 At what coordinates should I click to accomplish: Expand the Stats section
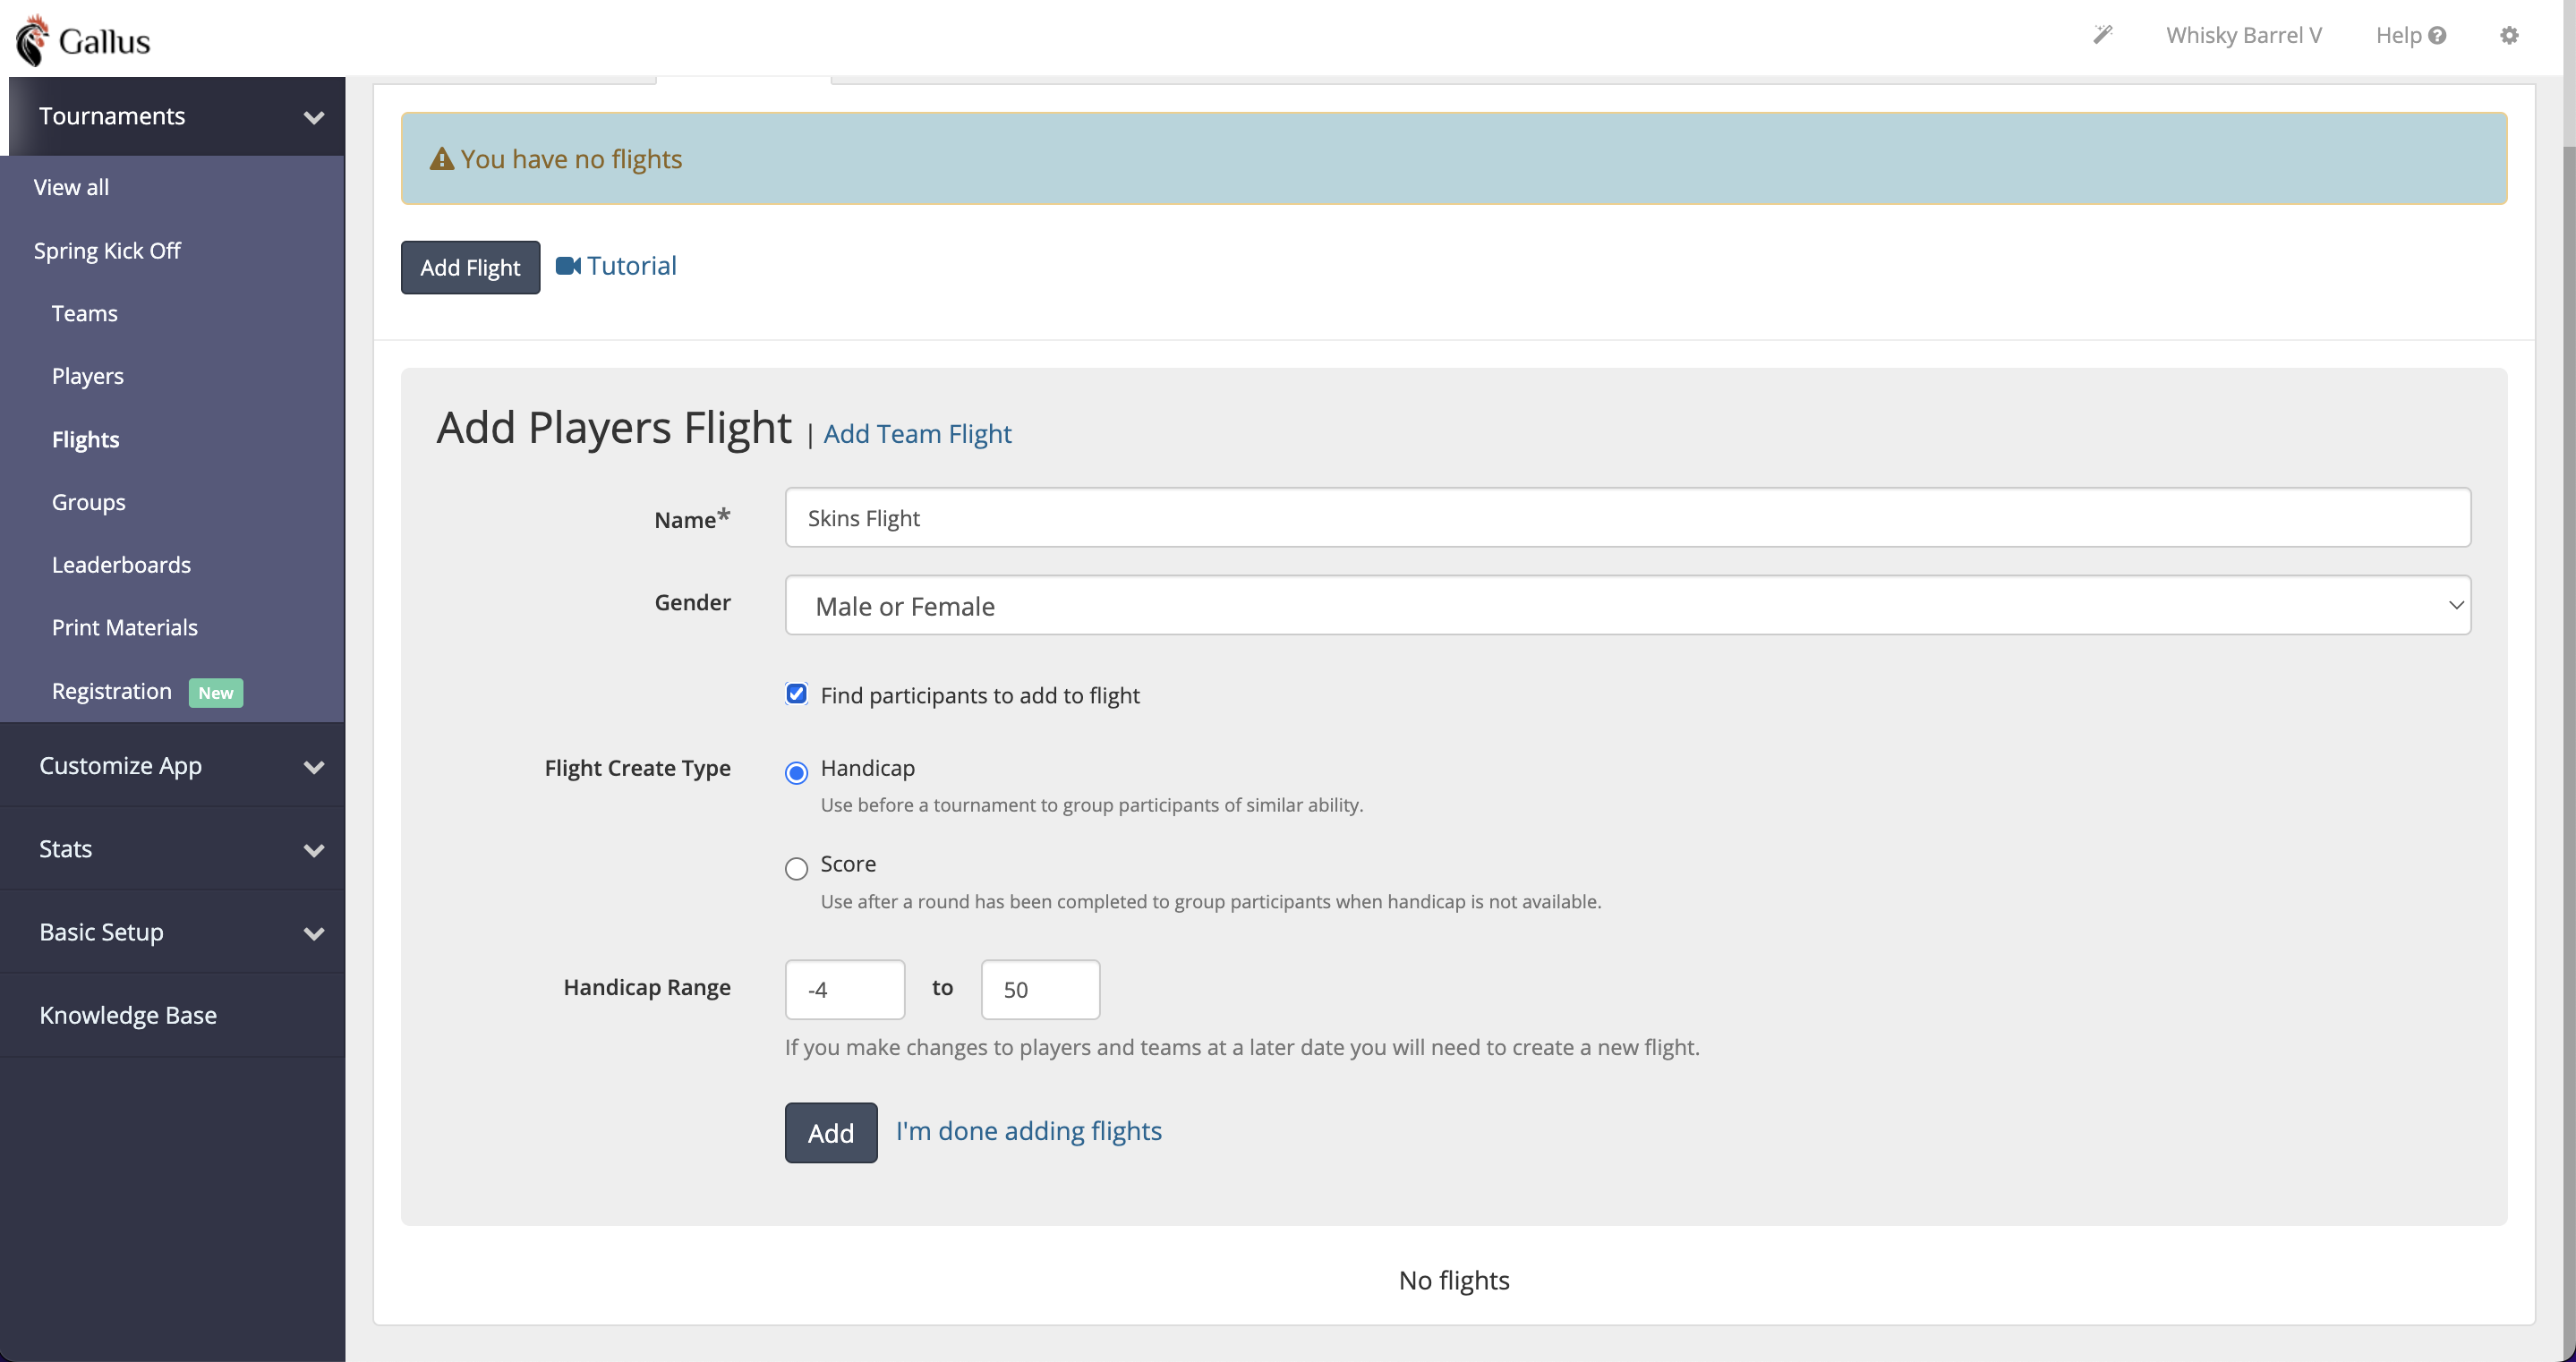(x=172, y=848)
